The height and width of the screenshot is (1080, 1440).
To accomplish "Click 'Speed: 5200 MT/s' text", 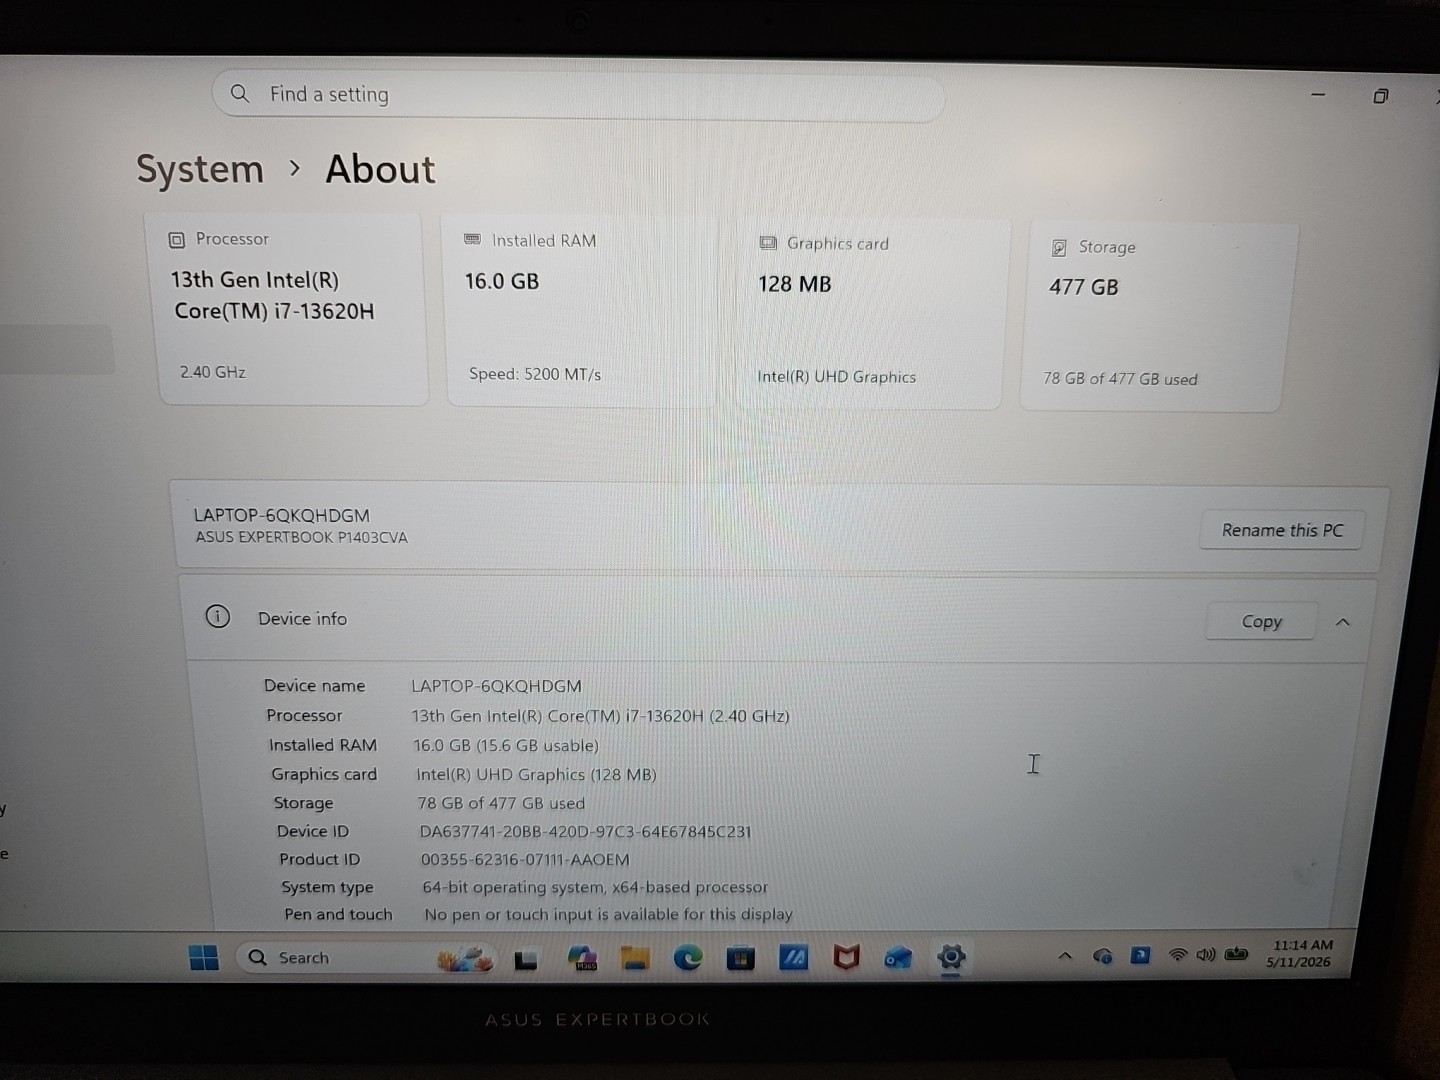I will pyautogui.click(x=535, y=374).
